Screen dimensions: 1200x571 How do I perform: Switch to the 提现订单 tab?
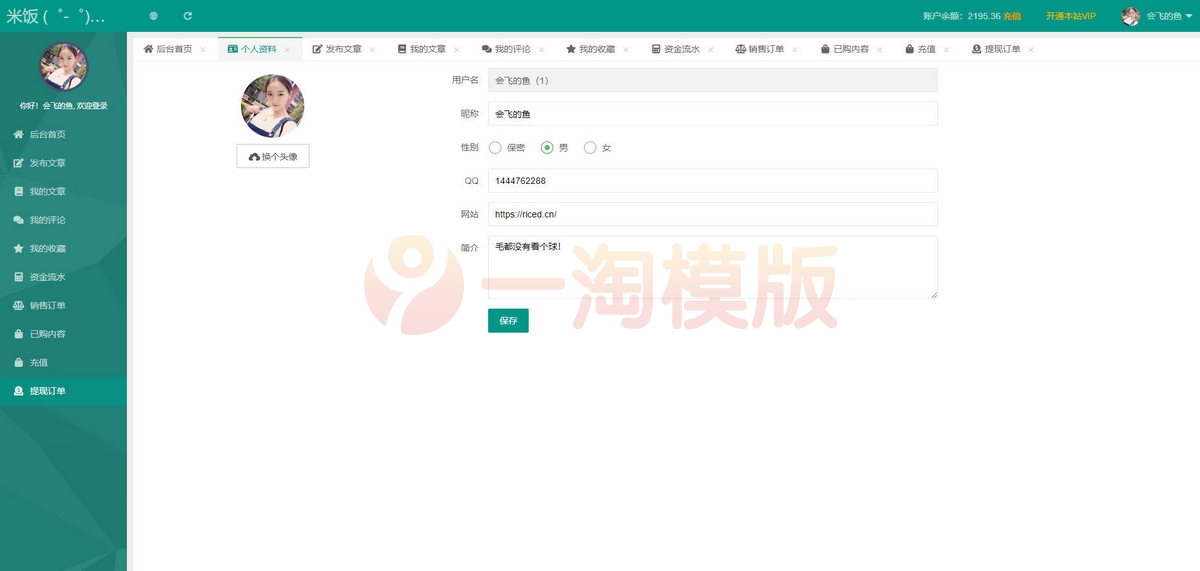tap(995, 49)
